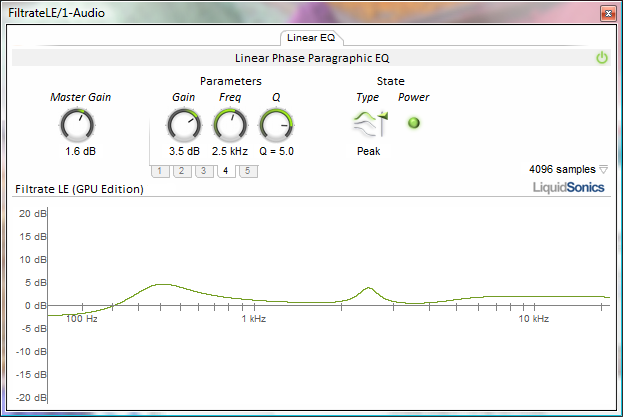623x417 pixels.
Task: Click the 2.5 kHz frequency value
Action: (230, 152)
